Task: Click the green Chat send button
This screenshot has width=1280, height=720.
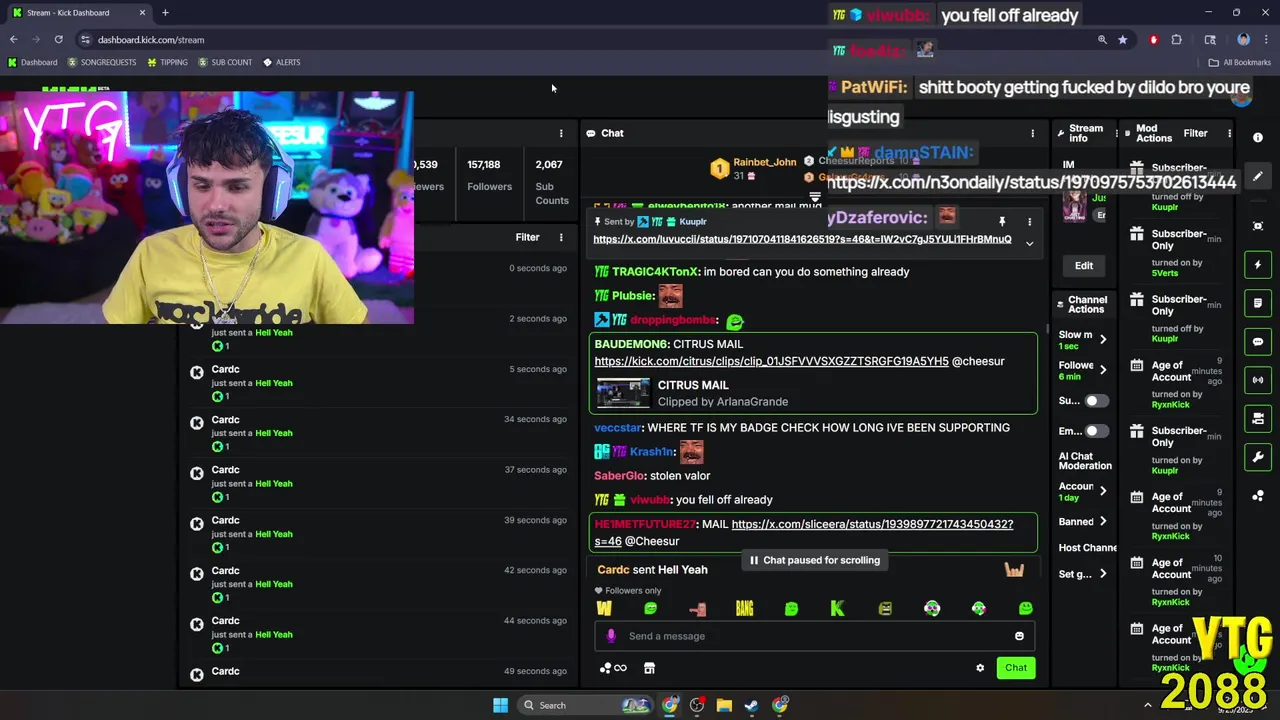Action: (1016, 668)
